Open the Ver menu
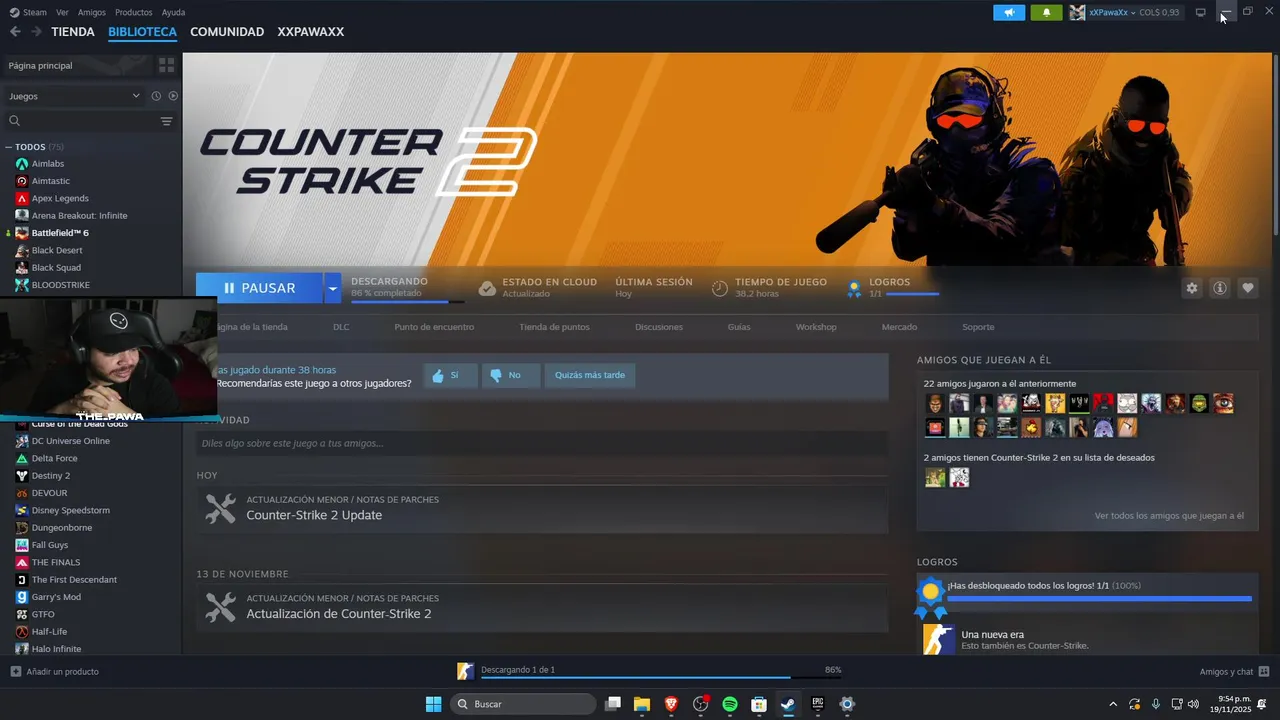This screenshot has height=720, width=1280. coord(62,12)
